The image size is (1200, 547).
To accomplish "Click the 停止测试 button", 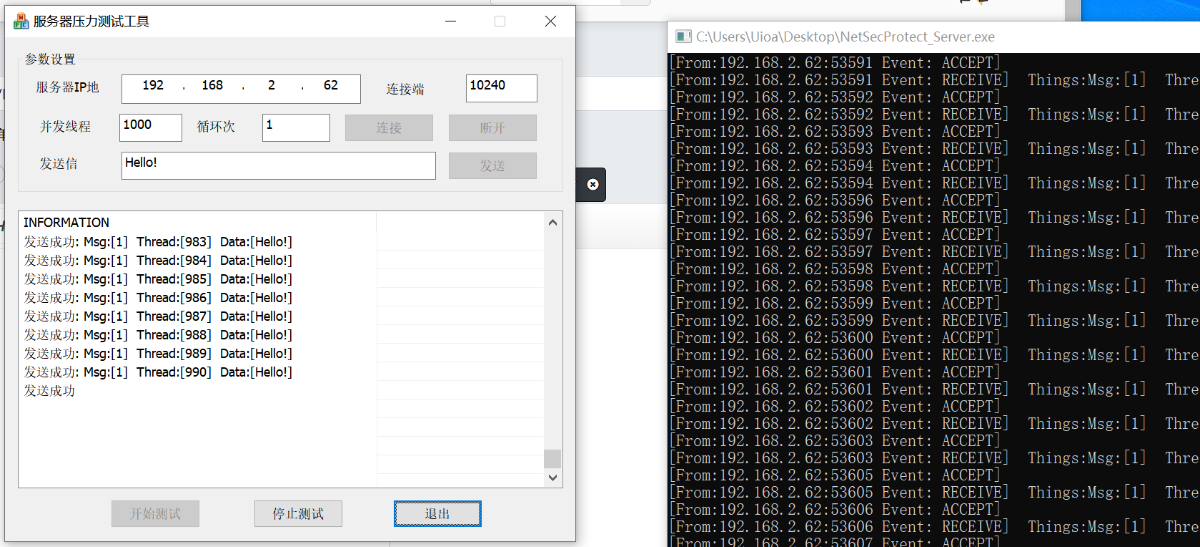I will pyautogui.click(x=298, y=514).
